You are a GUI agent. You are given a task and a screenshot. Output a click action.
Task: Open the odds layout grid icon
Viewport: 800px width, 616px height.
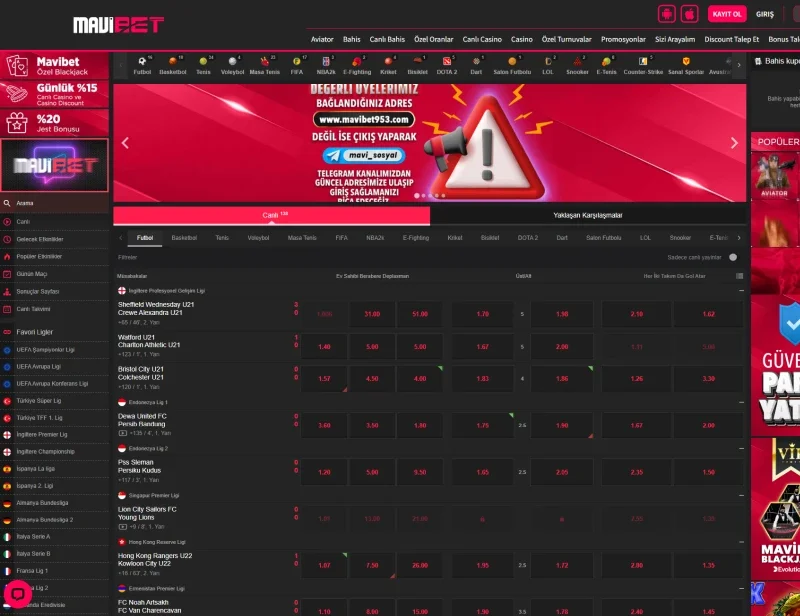[739, 276]
